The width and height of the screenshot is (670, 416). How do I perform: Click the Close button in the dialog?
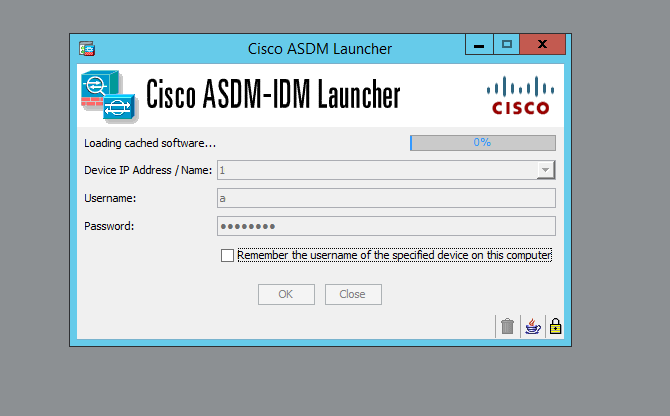click(x=353, y=294)
